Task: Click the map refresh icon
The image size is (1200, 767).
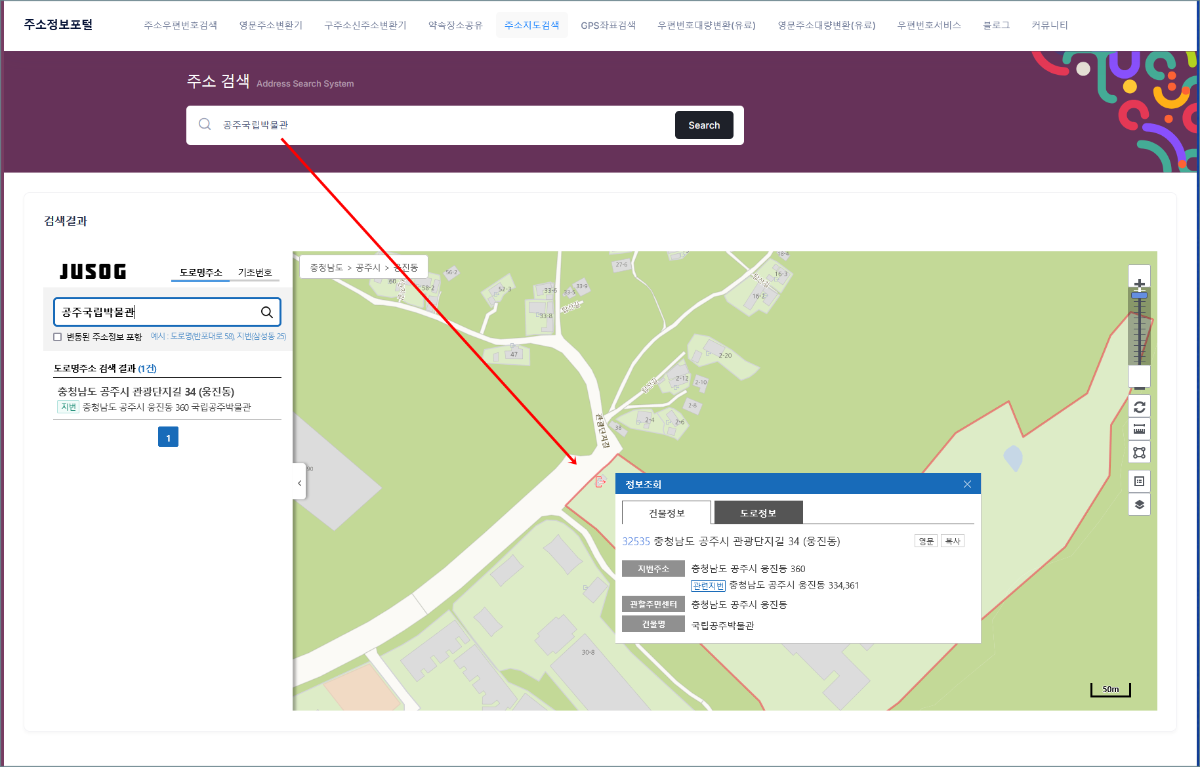Action: coord(1139,406)
